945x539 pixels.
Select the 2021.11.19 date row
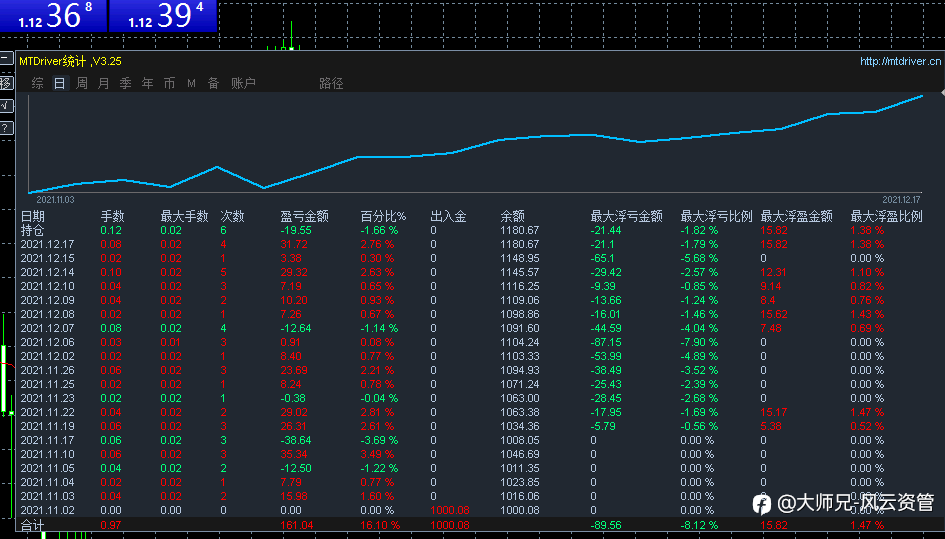(x=48, y=426)
